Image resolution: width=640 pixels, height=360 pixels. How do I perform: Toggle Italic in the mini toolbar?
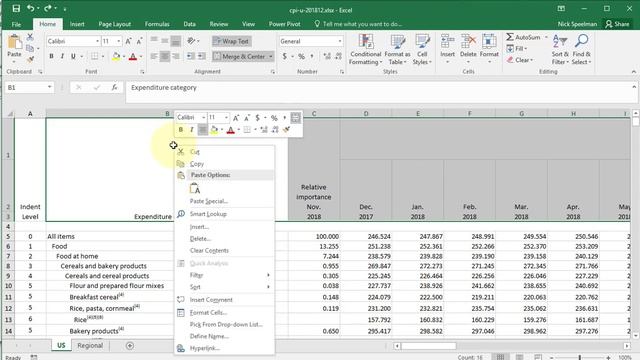[191, 130]
